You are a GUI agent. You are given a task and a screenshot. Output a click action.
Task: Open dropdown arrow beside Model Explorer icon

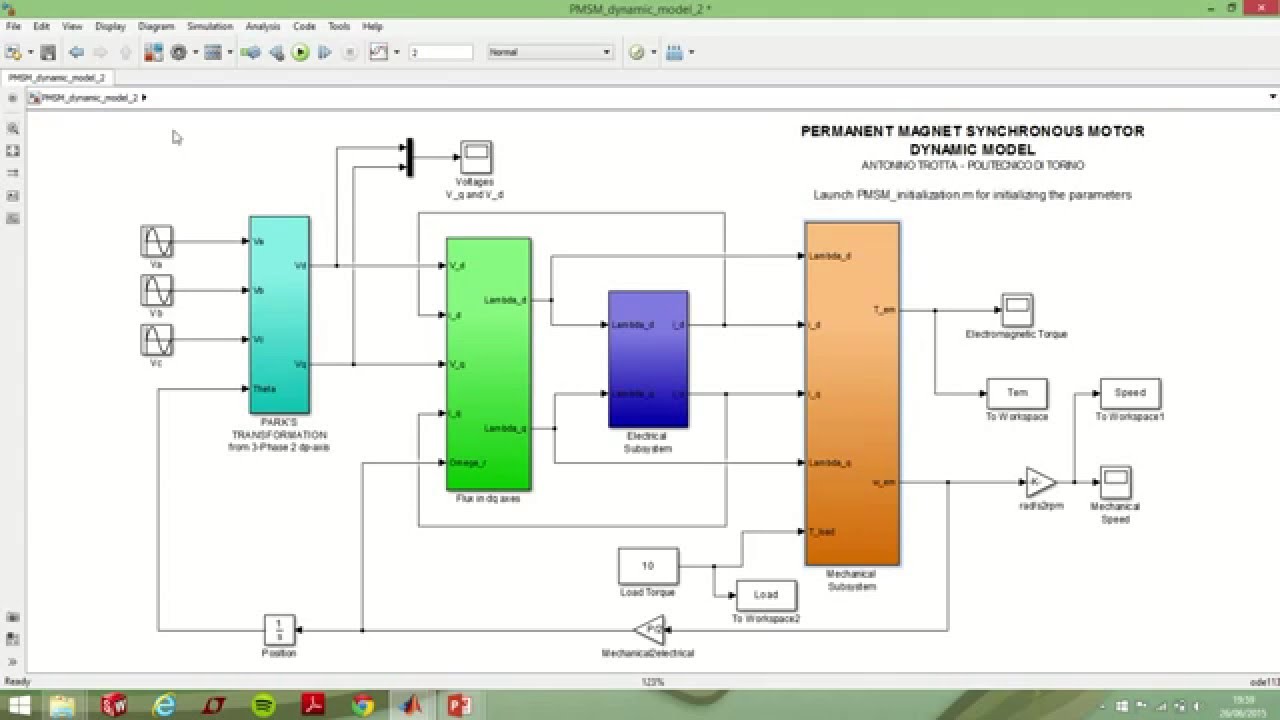(230, 52)
